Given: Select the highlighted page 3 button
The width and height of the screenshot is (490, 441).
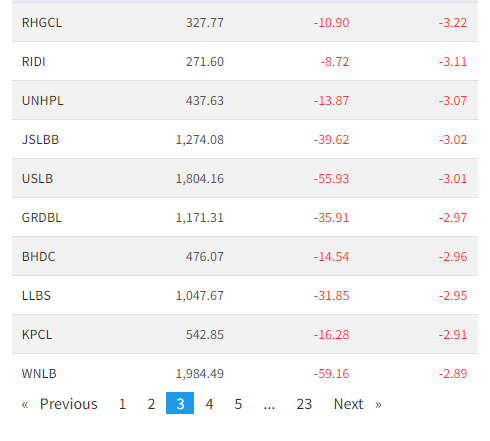Looking at the screenshot, I should click(180, 403).
